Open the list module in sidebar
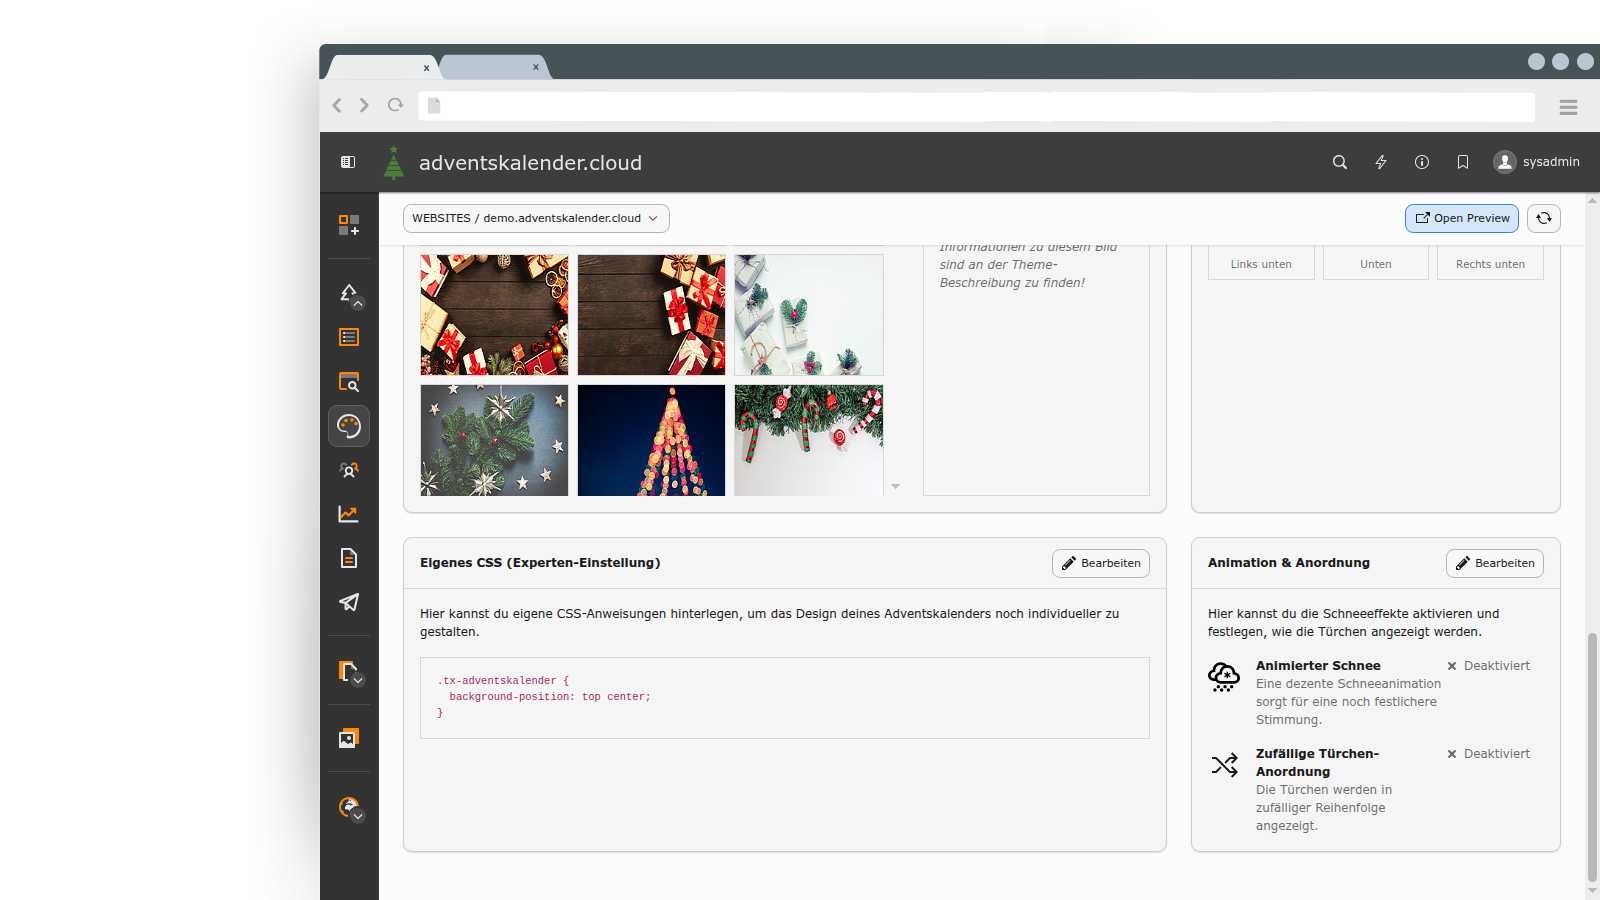This screenshot has height=900, width=1600. pos(349,337)
